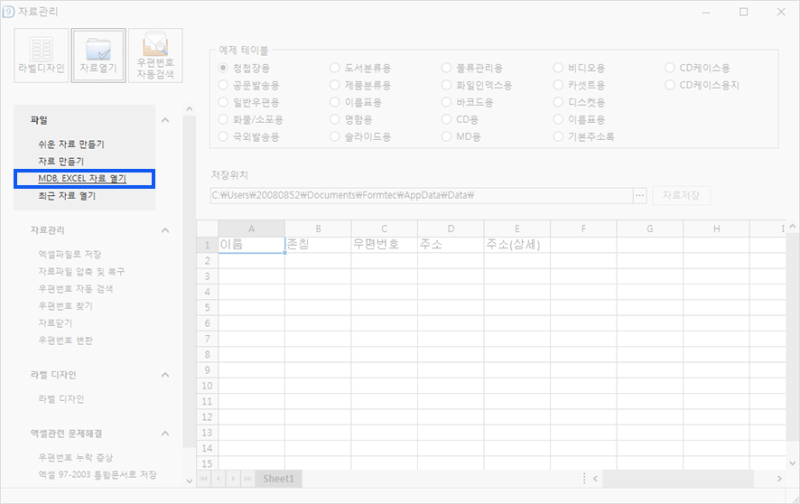The width and height of the screenshot is (800, 504).
Task: Open 쉬운 자료 만들기 link
Action: 71,144
